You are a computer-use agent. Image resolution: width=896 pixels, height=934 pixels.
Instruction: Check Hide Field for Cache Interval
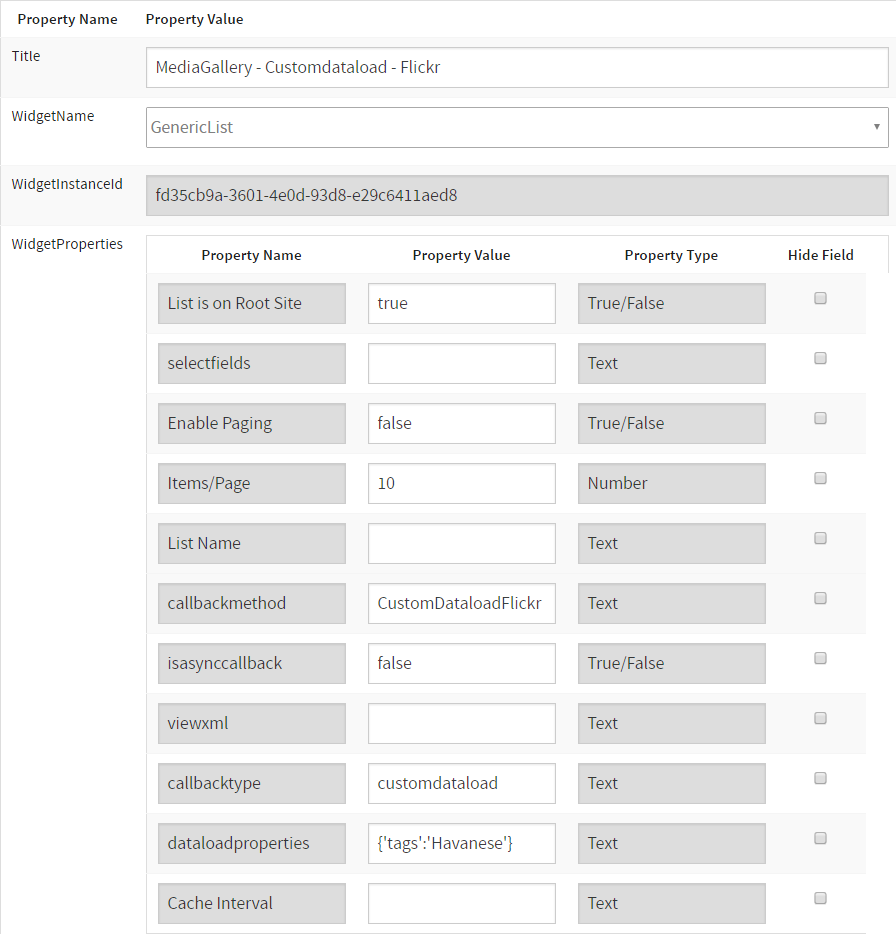(820, 898)
